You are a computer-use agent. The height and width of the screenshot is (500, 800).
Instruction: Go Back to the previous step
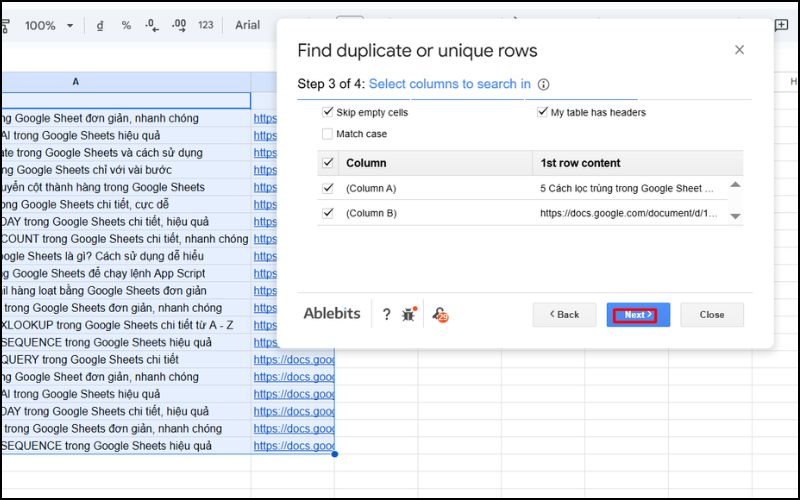click(564, 315)
